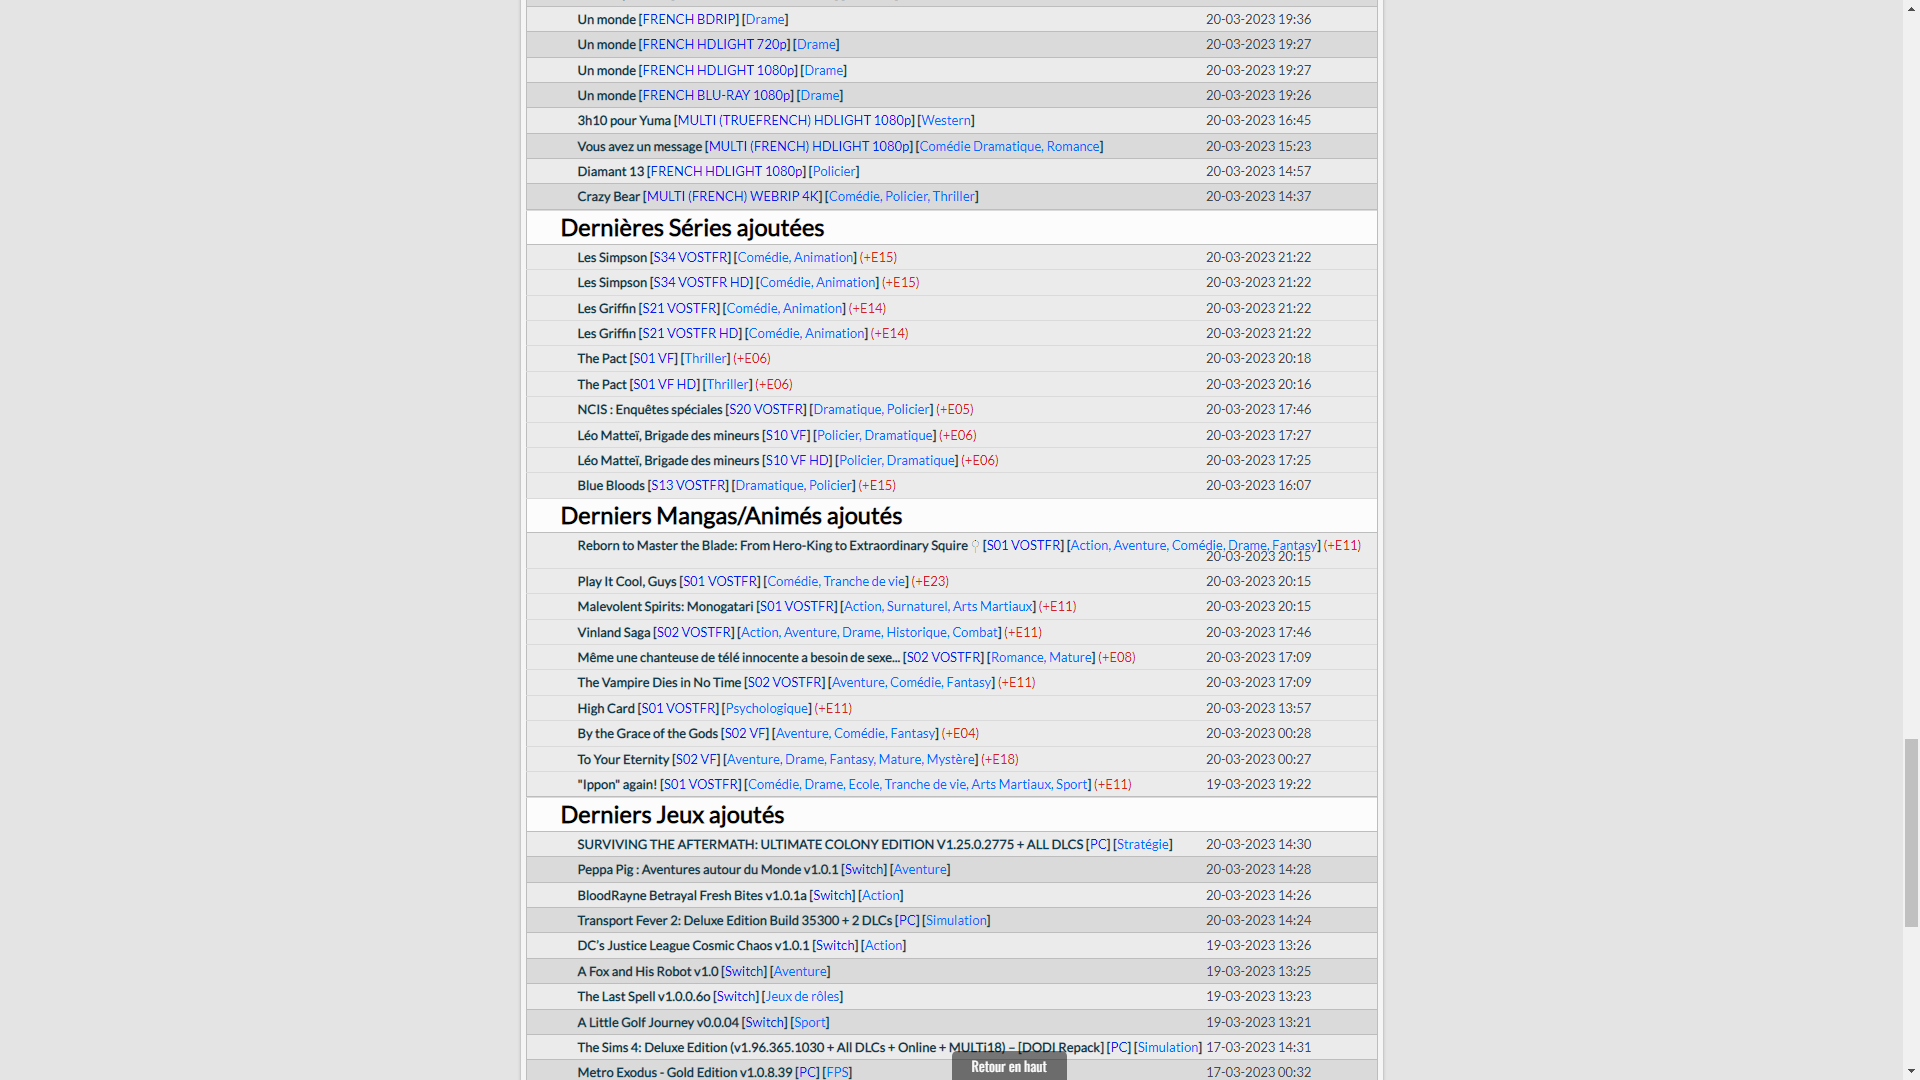Screen dimensions: 1920x1080
Task: Open The Sims 4 Deluxe Edition link
Action: [840, 1047]
